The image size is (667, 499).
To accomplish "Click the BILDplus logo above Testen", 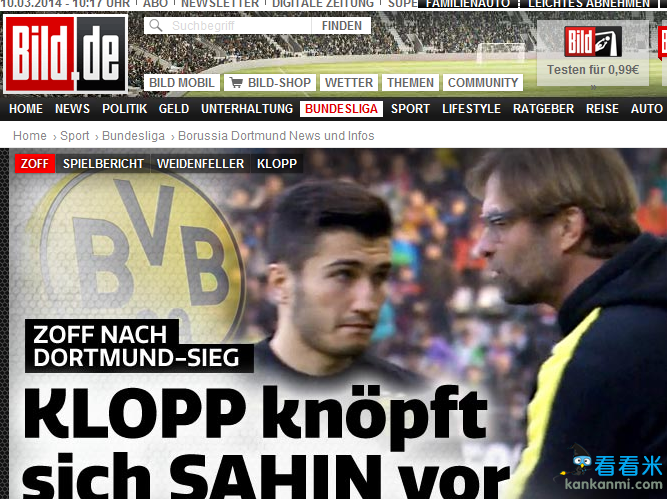I will coord(593,42).
